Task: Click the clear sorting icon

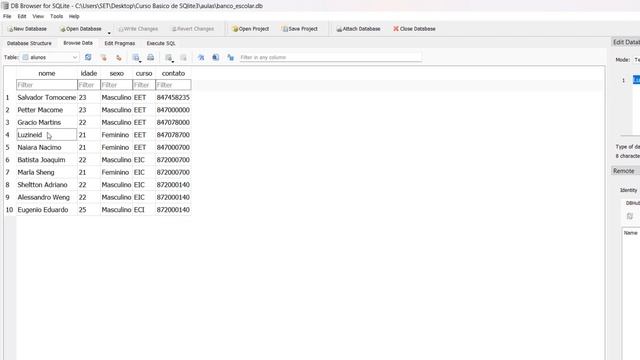Action: (118, 58)
